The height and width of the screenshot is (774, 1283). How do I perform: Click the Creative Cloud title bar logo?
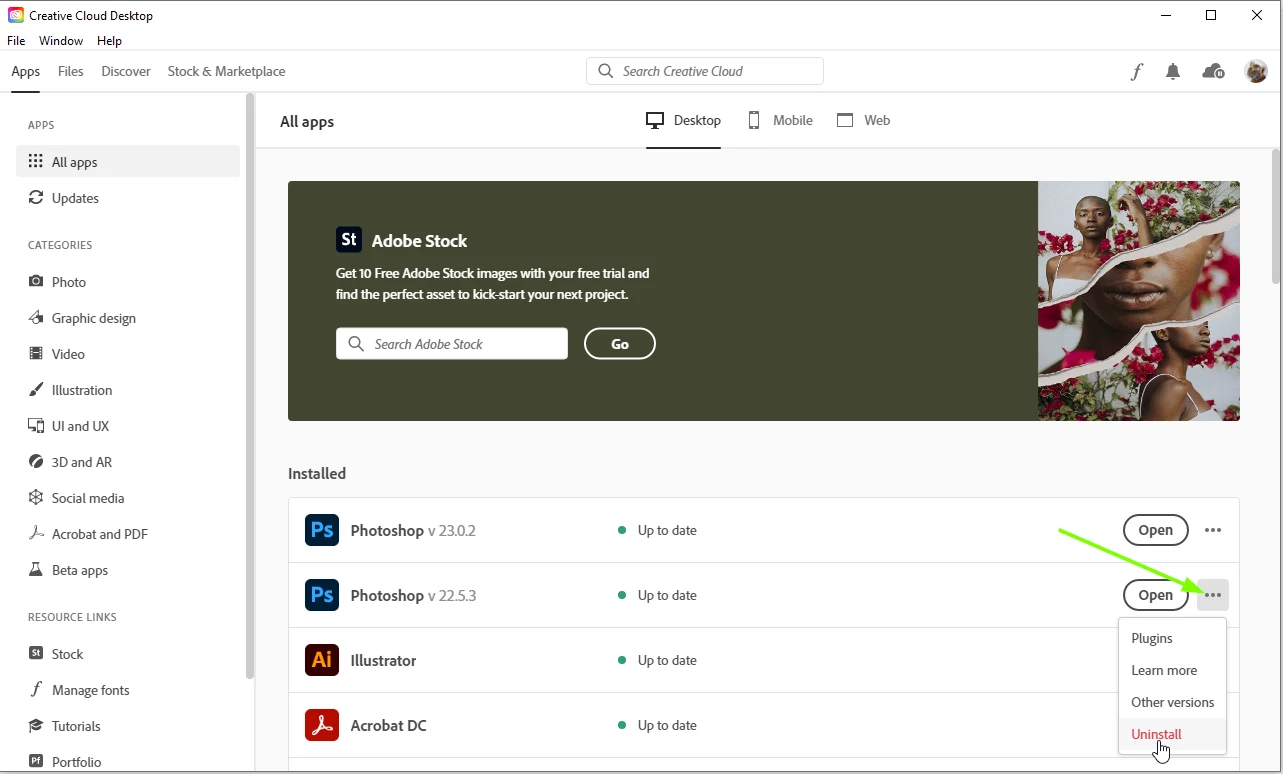pyautogui.click(x=16, y=15)
